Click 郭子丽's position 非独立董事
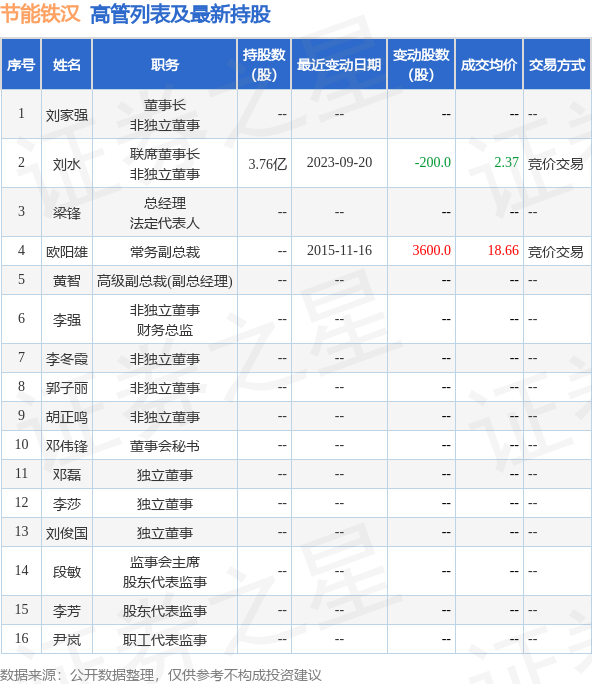The height and width of the screenshot is (684, 592). [164, 387]
